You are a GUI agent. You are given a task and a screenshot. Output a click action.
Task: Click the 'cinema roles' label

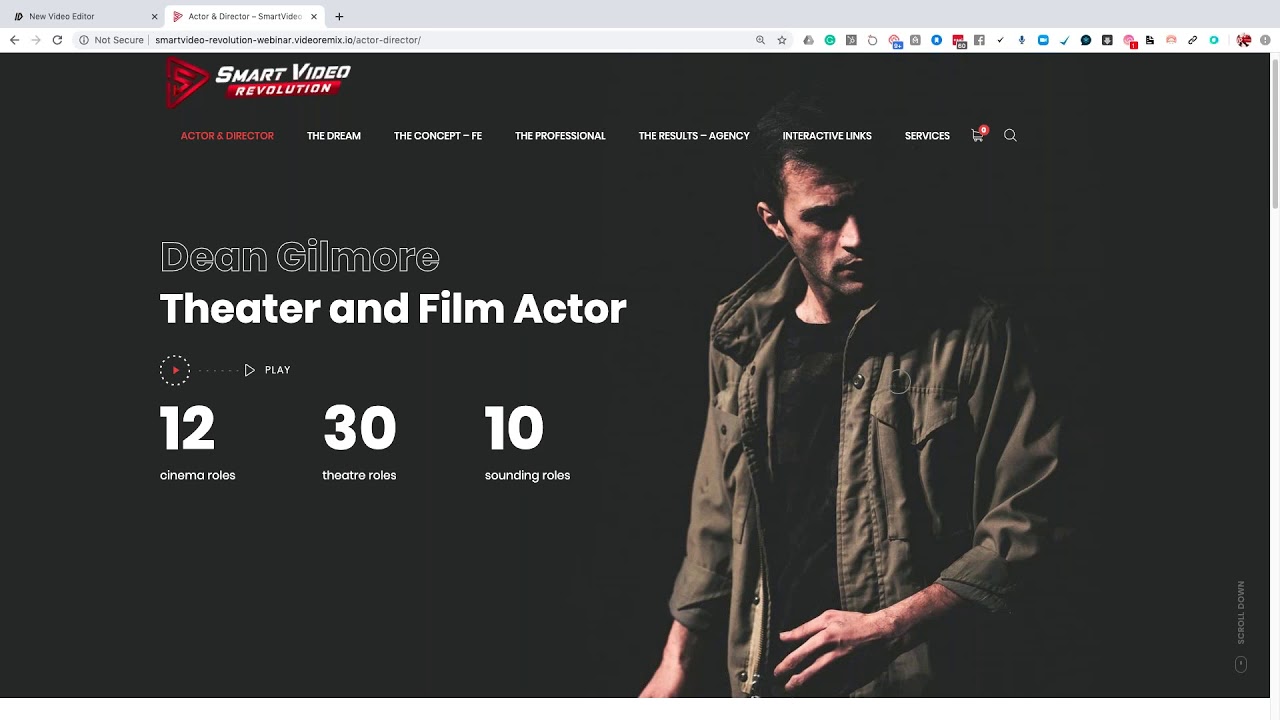point(198,476)
